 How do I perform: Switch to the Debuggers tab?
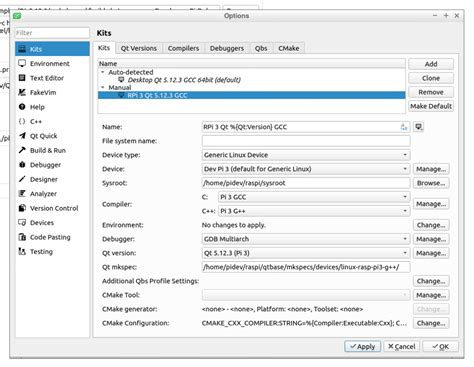227,48
